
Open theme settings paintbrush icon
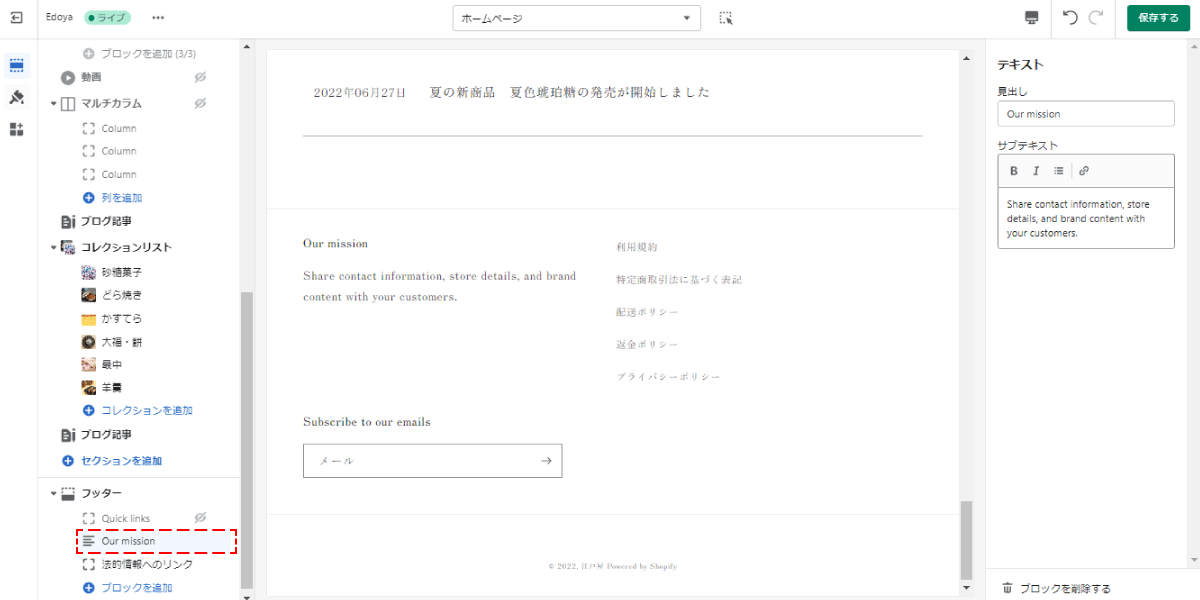[17, 97]
